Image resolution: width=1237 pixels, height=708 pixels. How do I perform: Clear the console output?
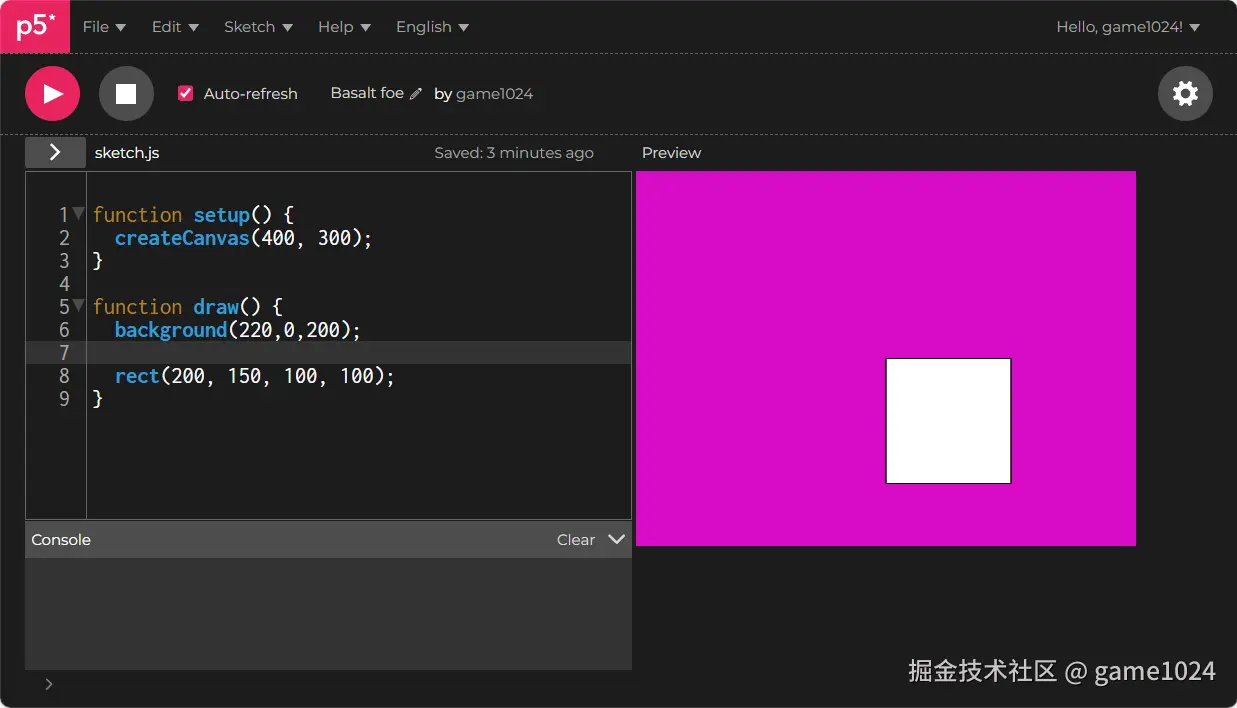(576, 539)
